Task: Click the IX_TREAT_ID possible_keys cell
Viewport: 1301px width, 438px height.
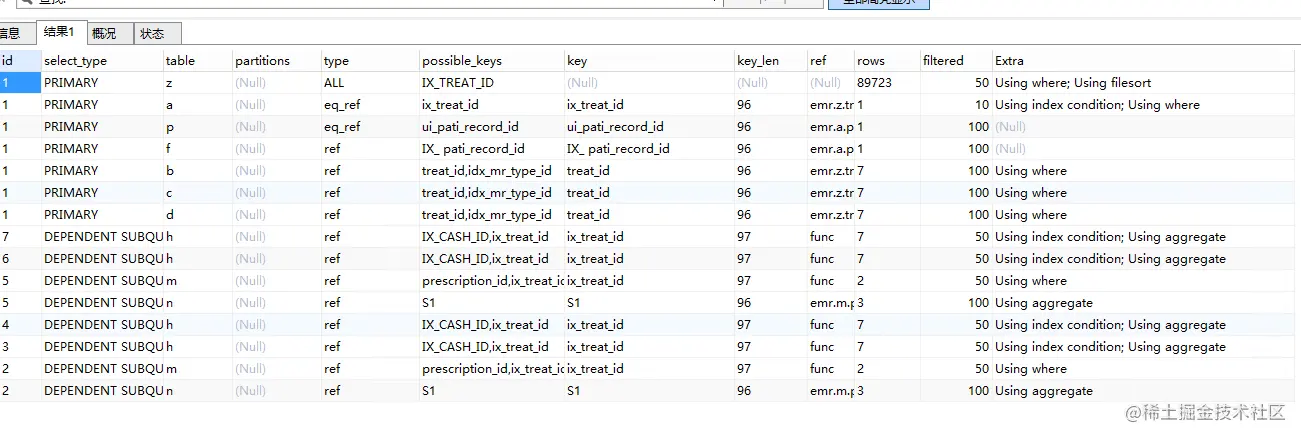Action: coord(491,82)
